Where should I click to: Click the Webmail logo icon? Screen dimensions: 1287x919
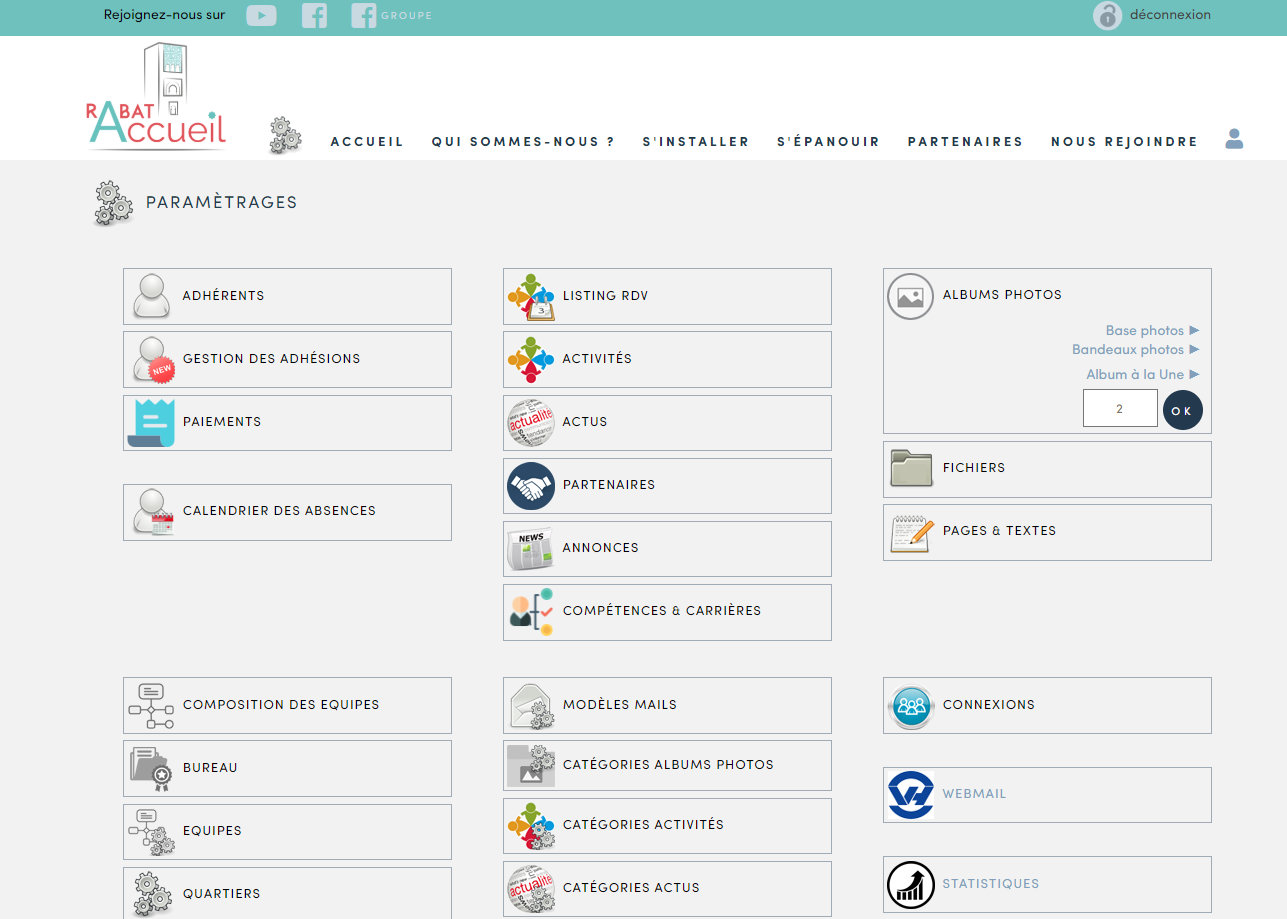910,795
